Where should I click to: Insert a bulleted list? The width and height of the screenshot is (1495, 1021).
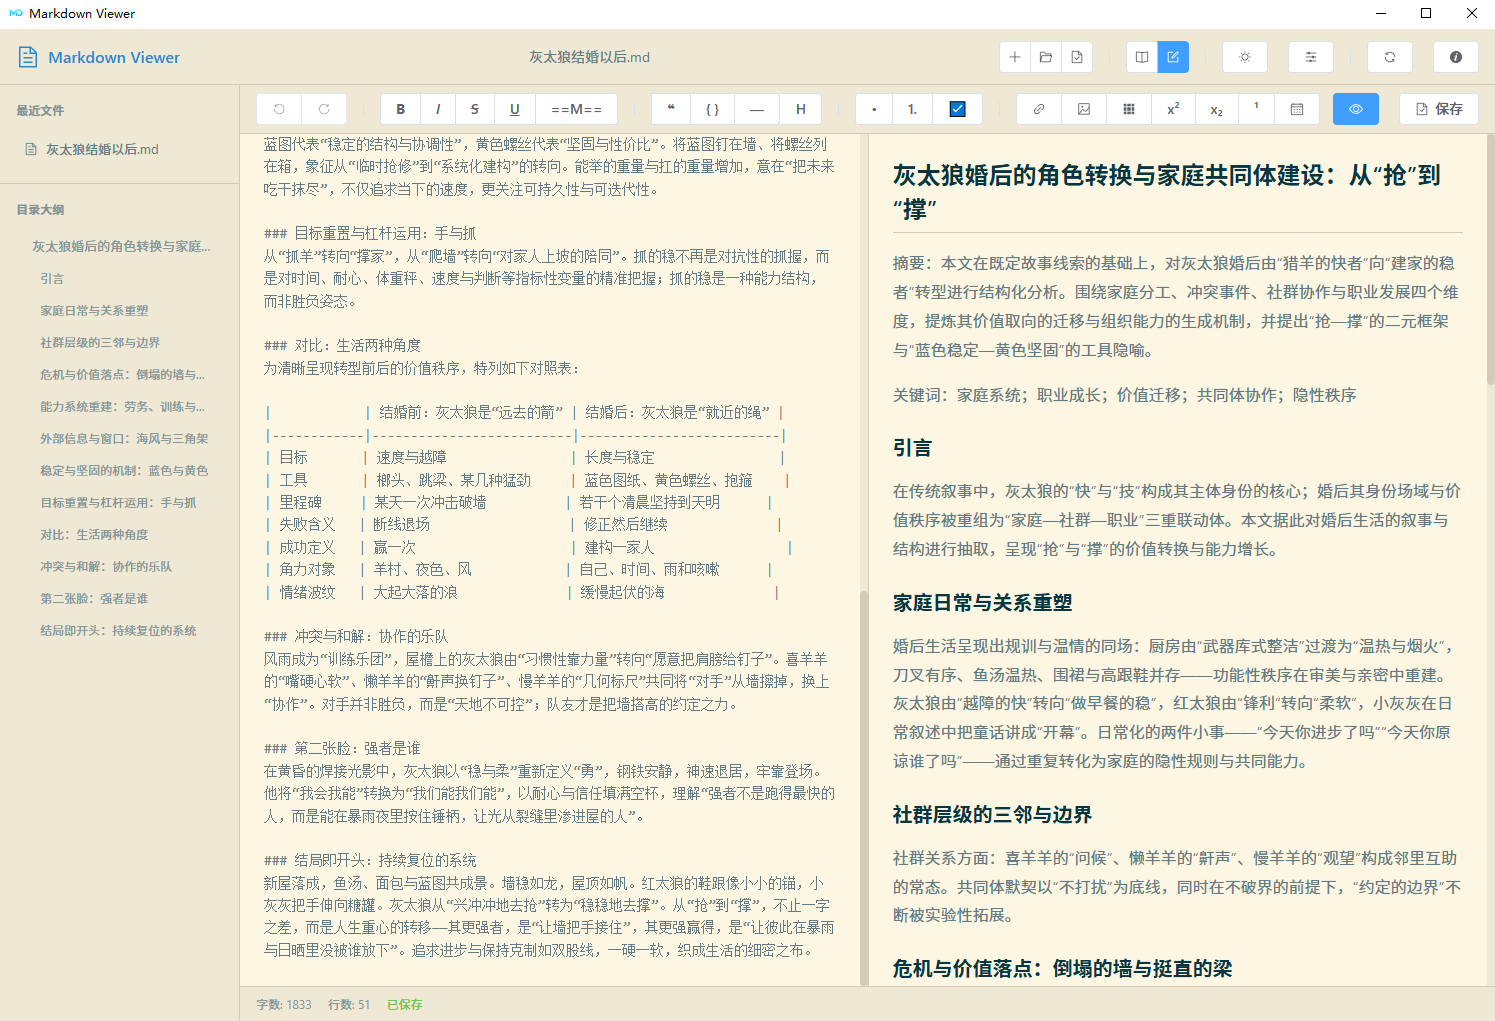[874, 109]
